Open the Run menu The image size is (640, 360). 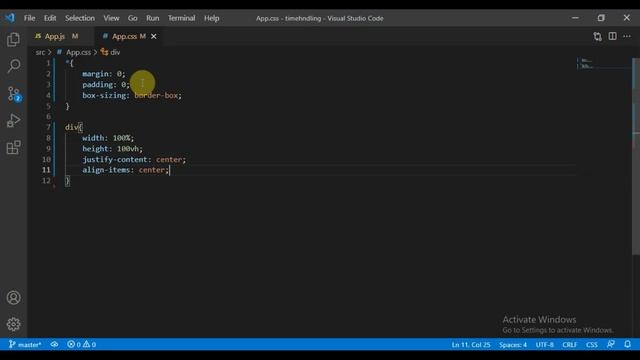click(x=153, y=18)
